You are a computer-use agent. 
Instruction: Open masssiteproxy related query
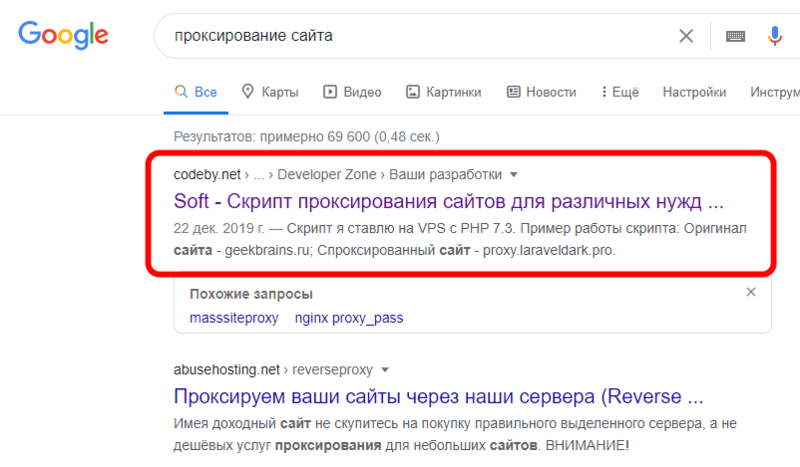pos(234,318)
